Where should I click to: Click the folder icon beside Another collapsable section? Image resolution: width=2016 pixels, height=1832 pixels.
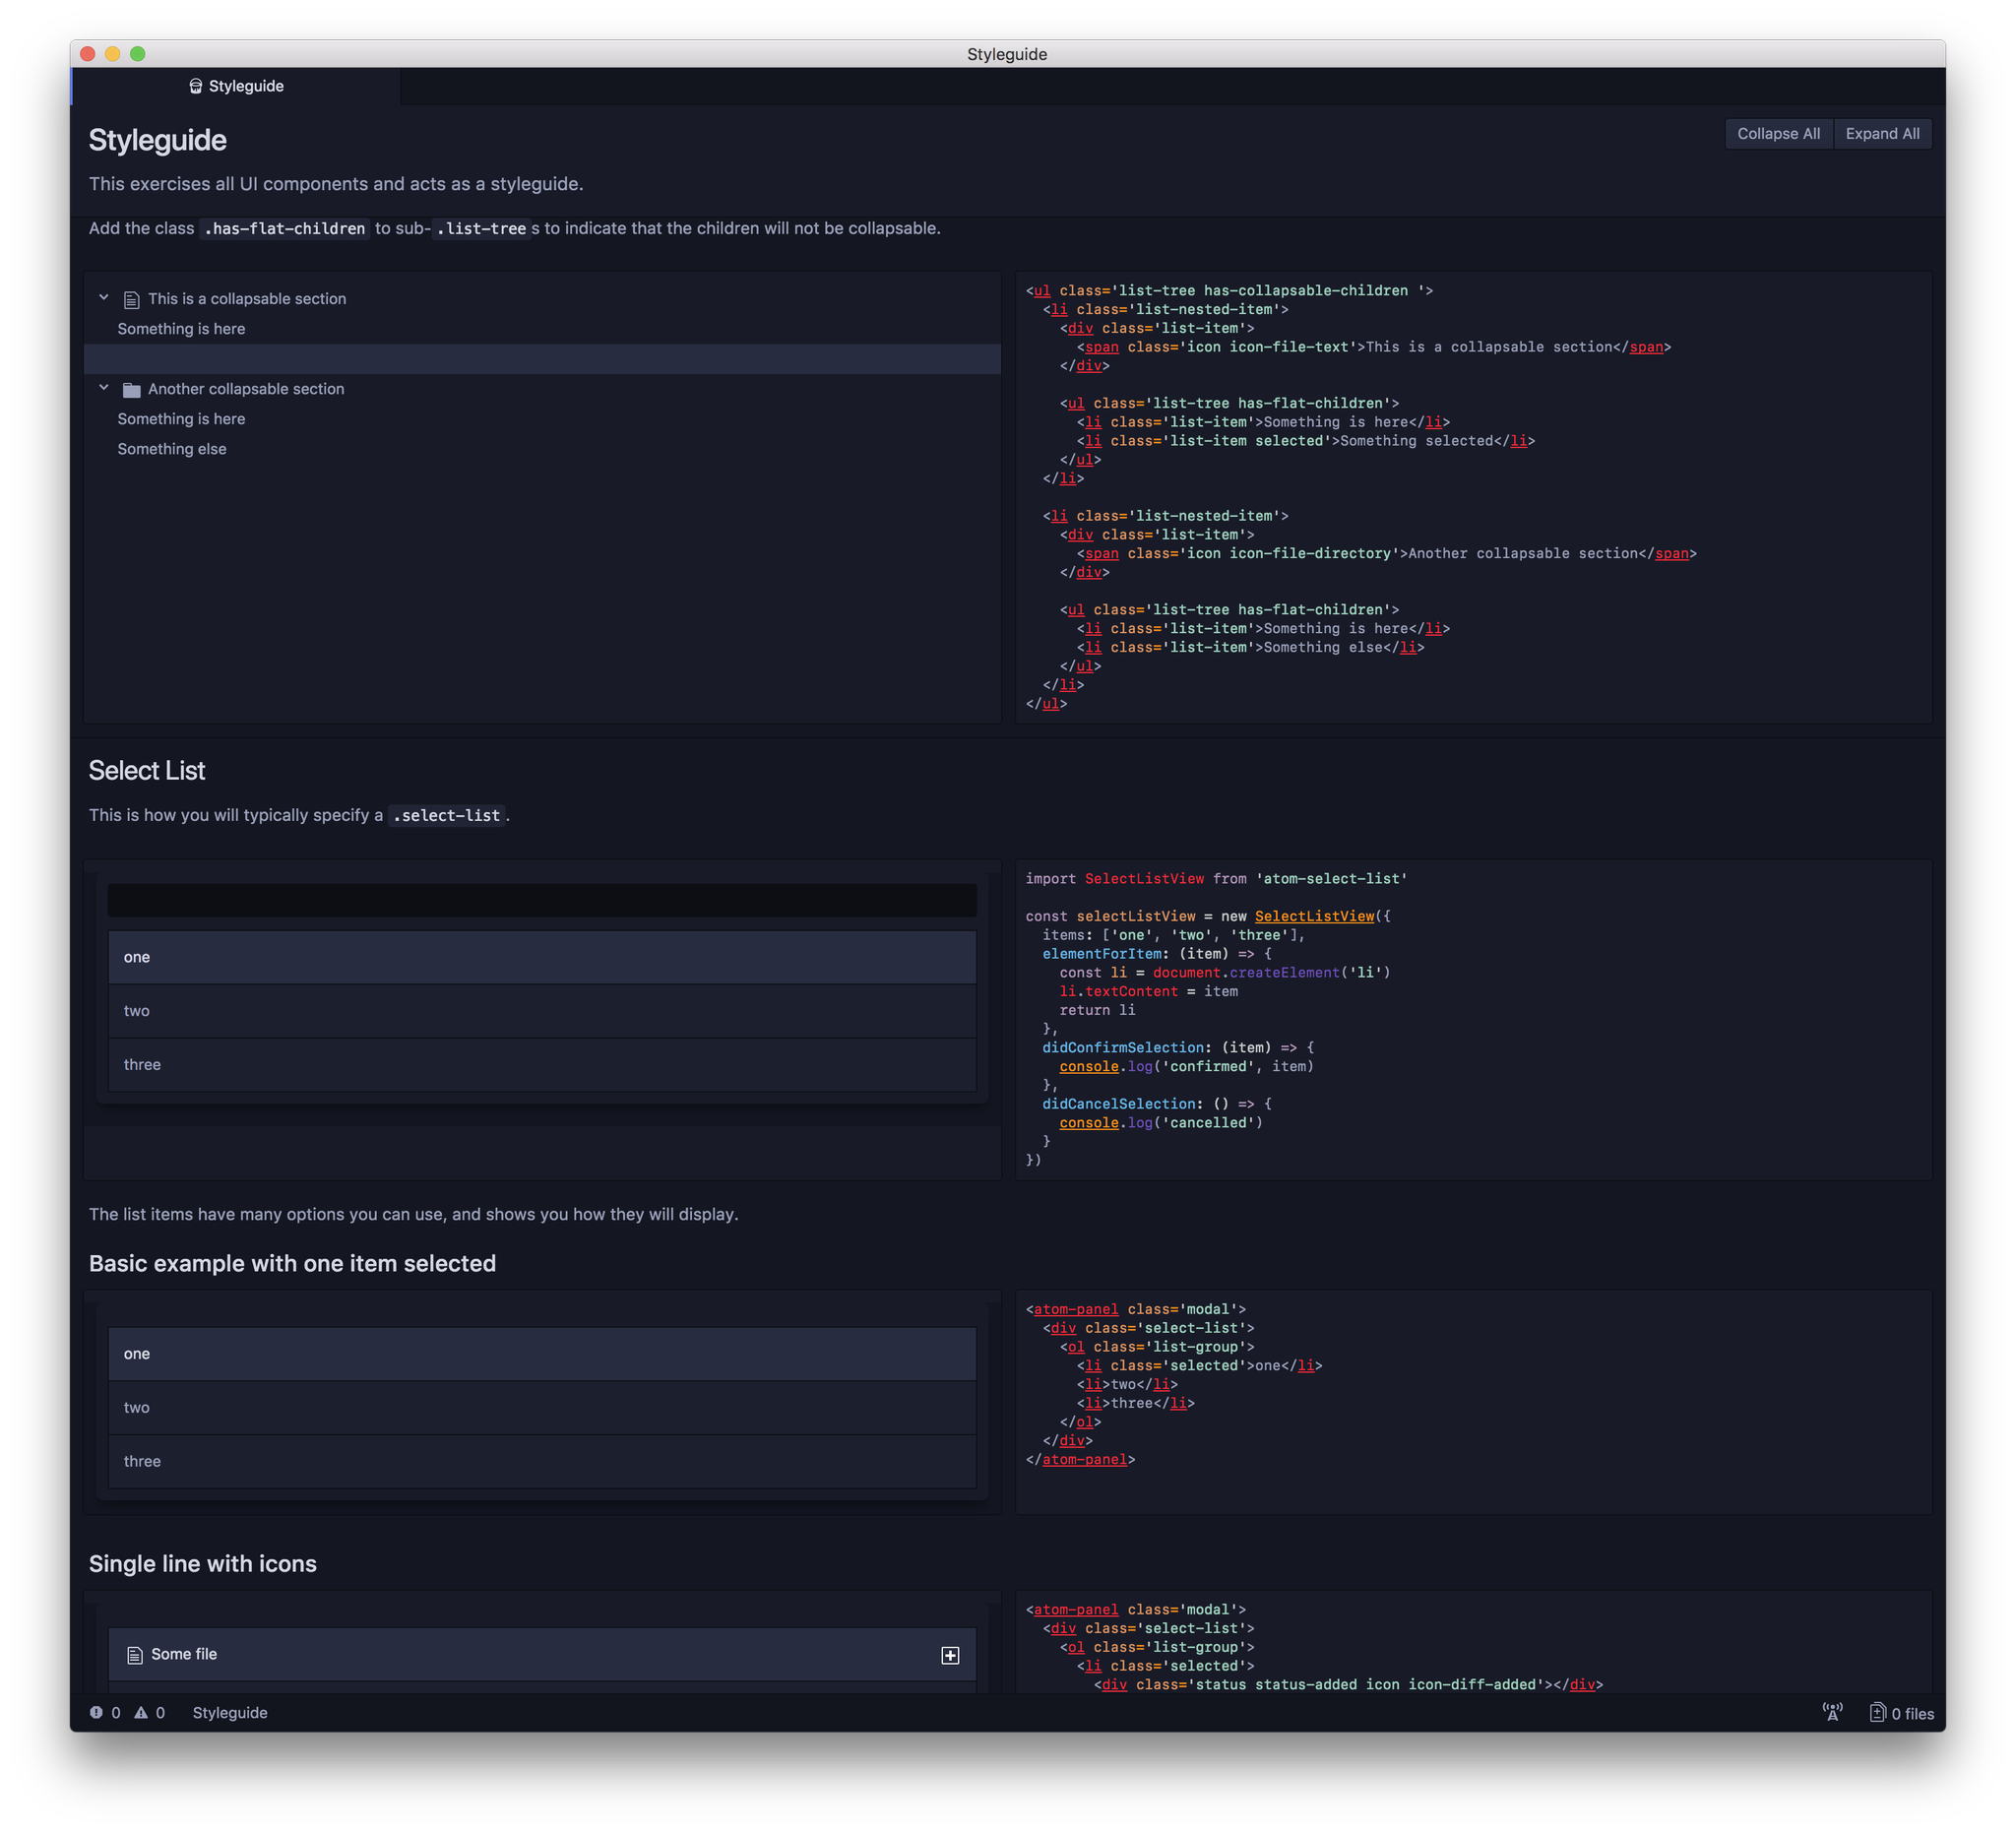point(131,390)
